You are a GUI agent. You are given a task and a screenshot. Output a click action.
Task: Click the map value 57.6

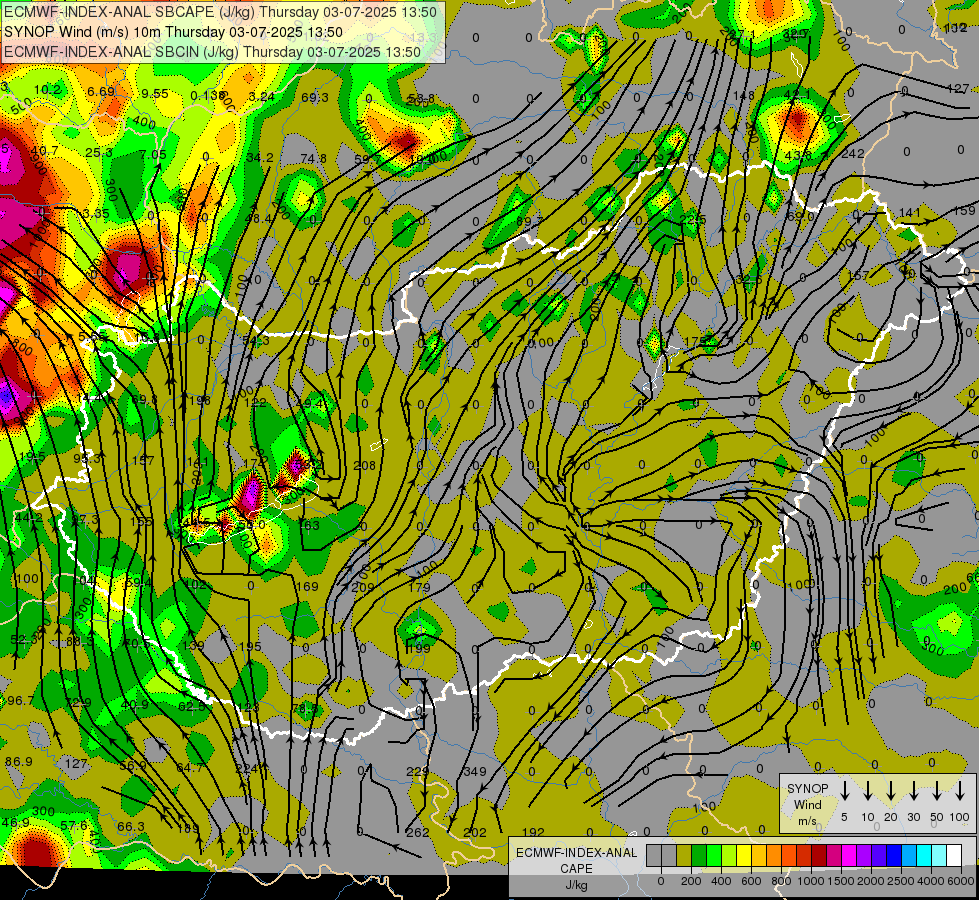(74, 825)
